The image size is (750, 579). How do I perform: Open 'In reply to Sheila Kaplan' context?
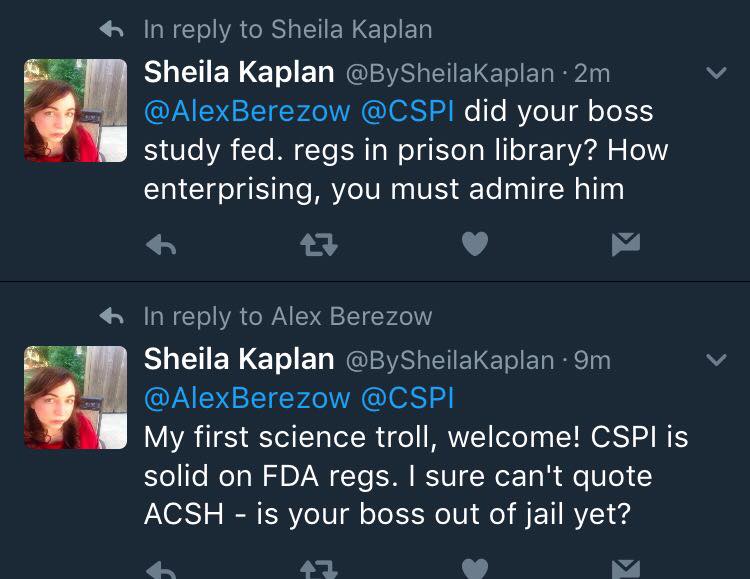[287, 30]
